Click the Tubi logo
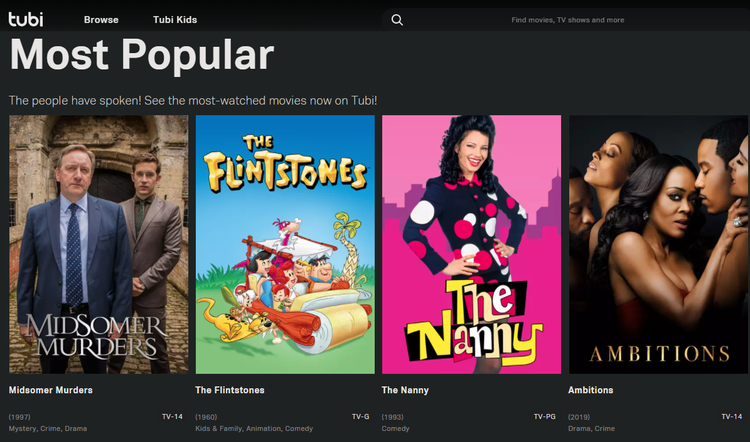This screenshot has height=442, width=750. pyautogui.click(x=26, y=20)
